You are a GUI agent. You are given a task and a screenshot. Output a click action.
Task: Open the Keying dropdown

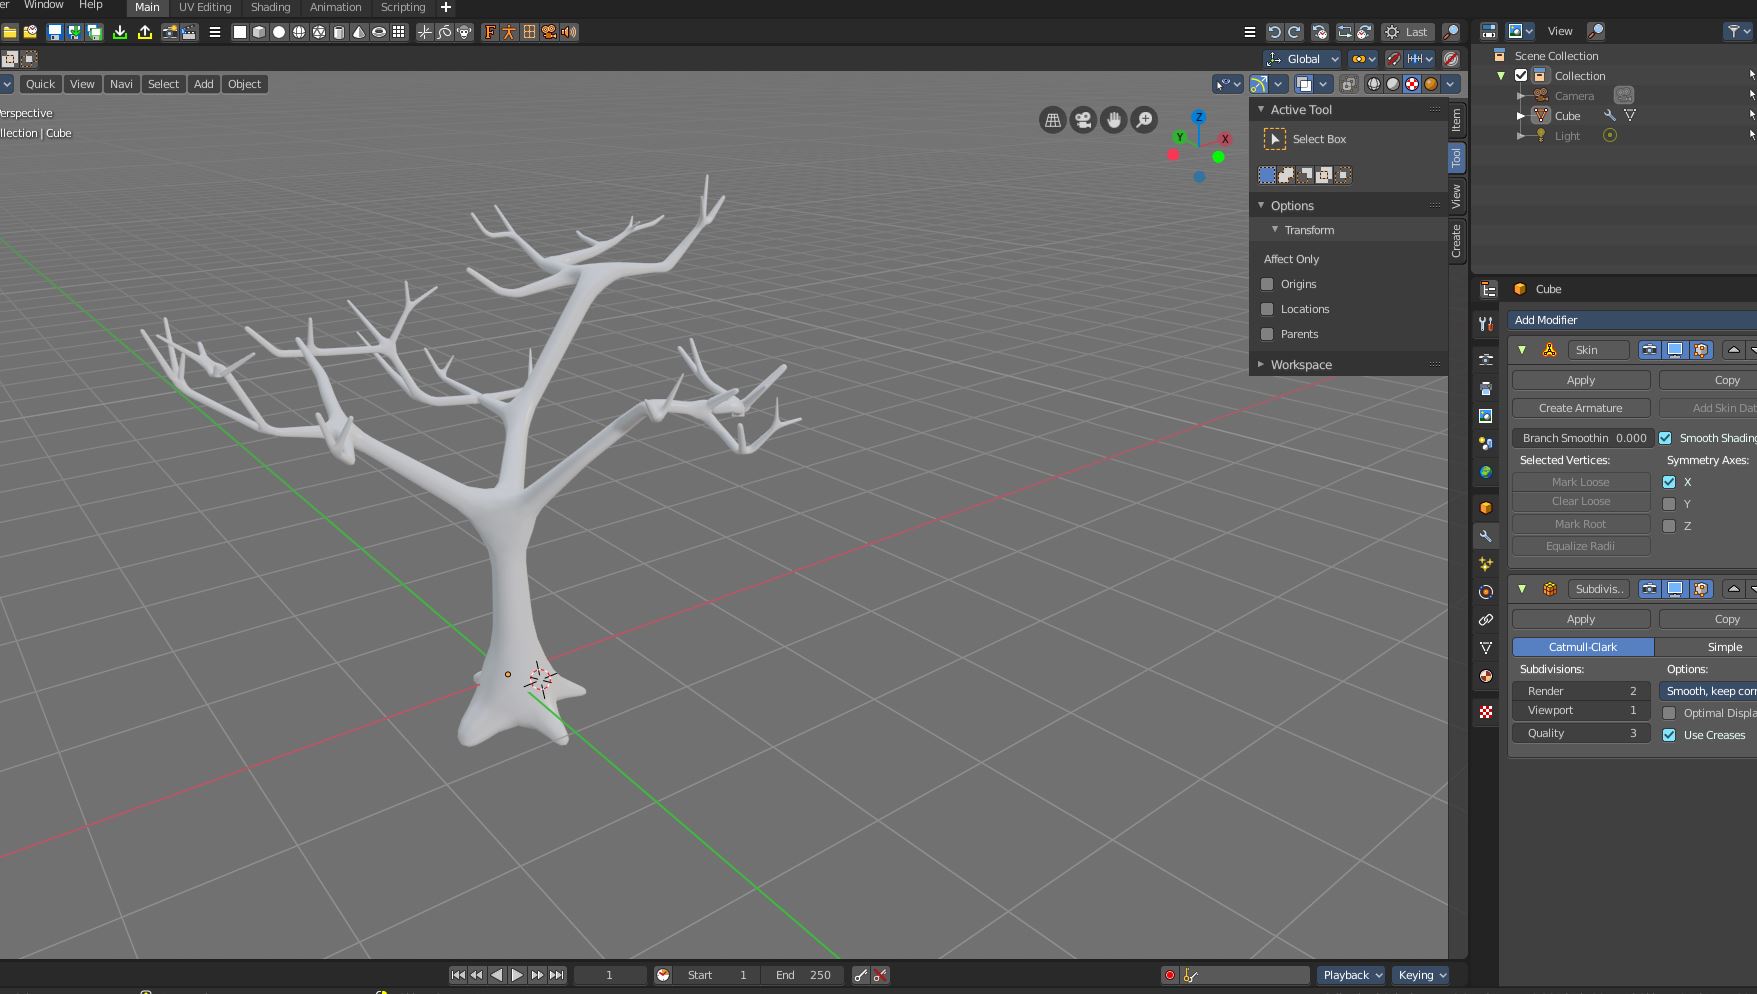coord(1421,975)
